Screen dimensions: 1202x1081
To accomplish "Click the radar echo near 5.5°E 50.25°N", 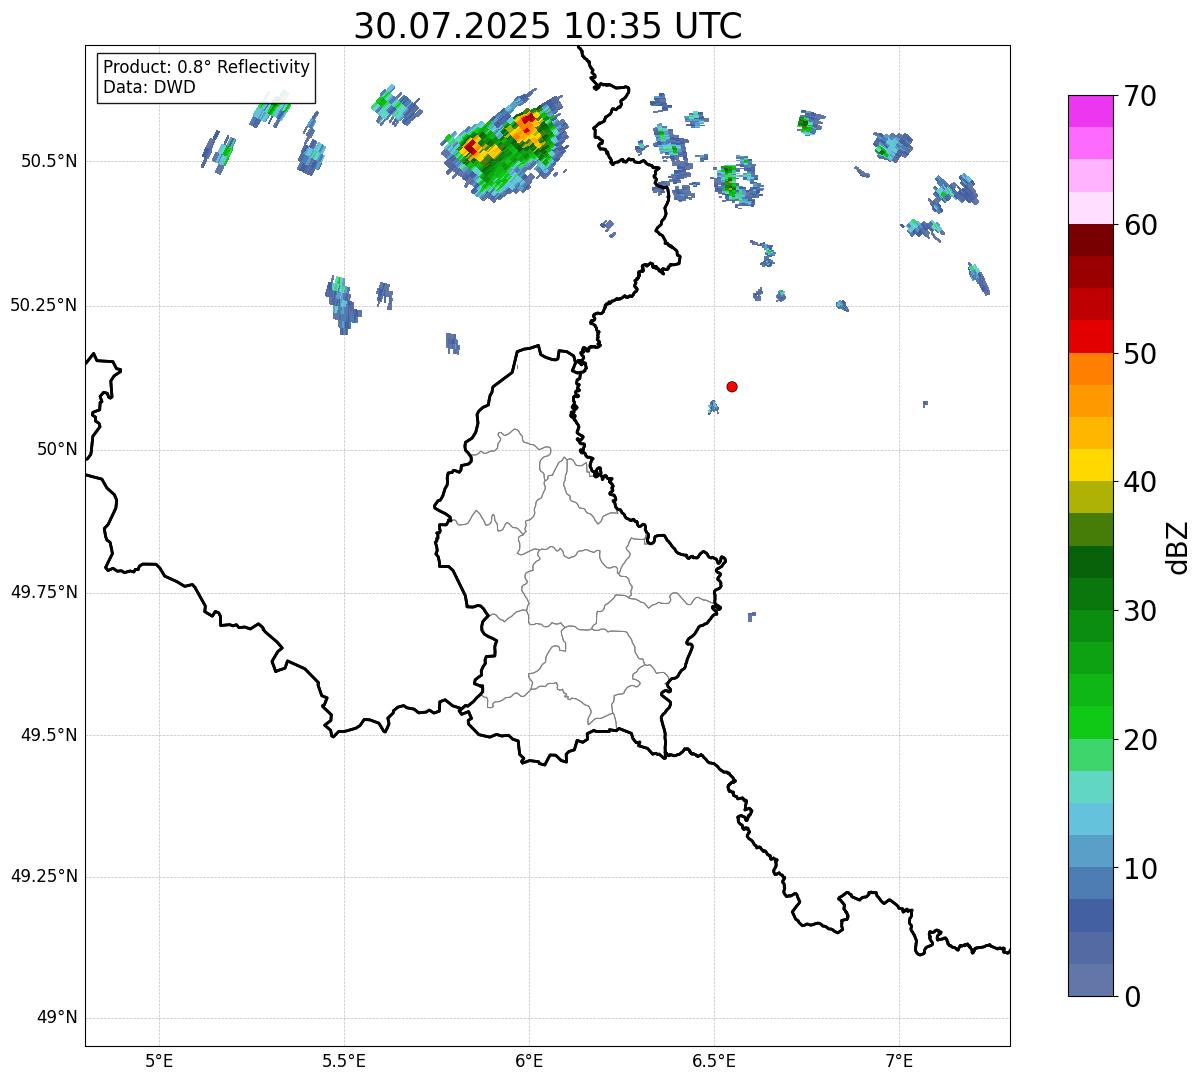I will pos(341,304).
